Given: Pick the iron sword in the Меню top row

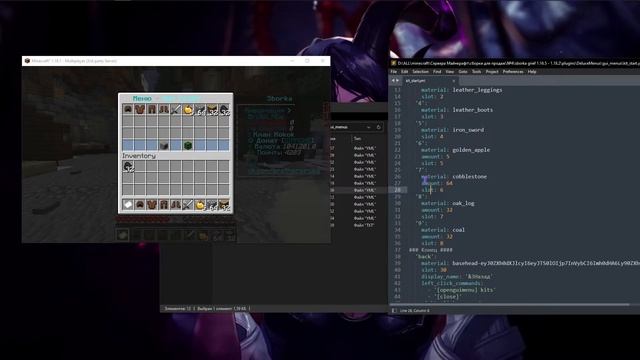Looking at the screenshot, I should [176, 109].
